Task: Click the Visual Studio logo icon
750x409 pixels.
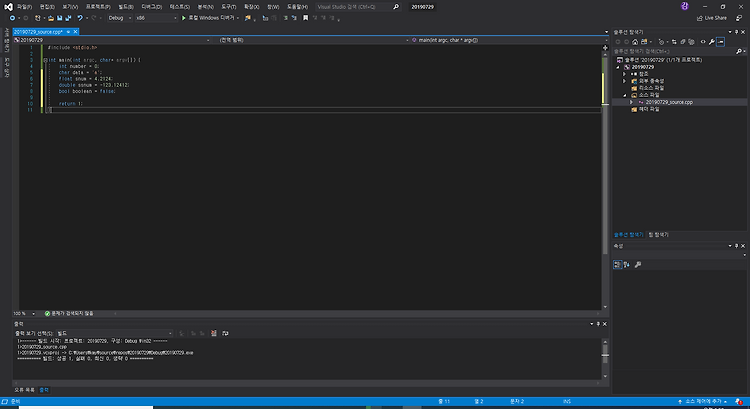Action: pos(8,7)
